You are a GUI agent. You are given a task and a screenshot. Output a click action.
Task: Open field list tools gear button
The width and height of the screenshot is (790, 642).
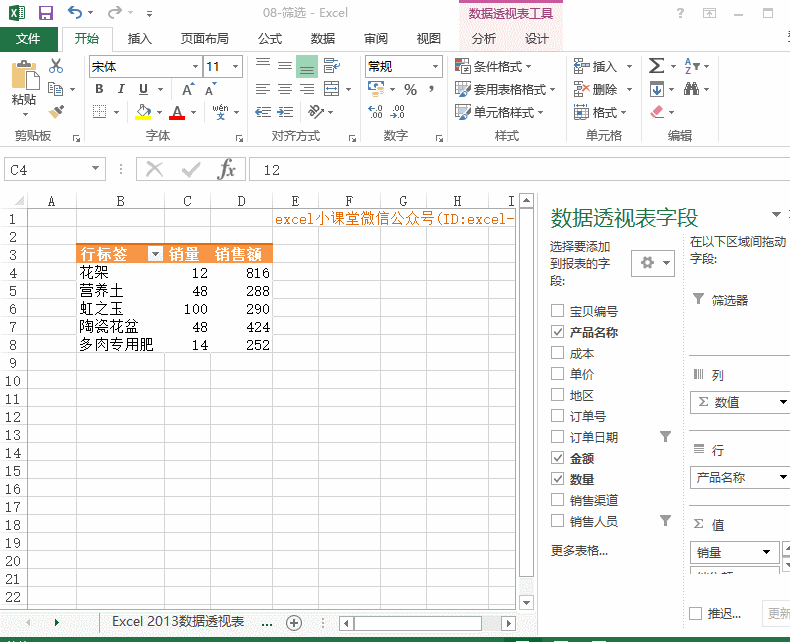click(x=652, y=263)
